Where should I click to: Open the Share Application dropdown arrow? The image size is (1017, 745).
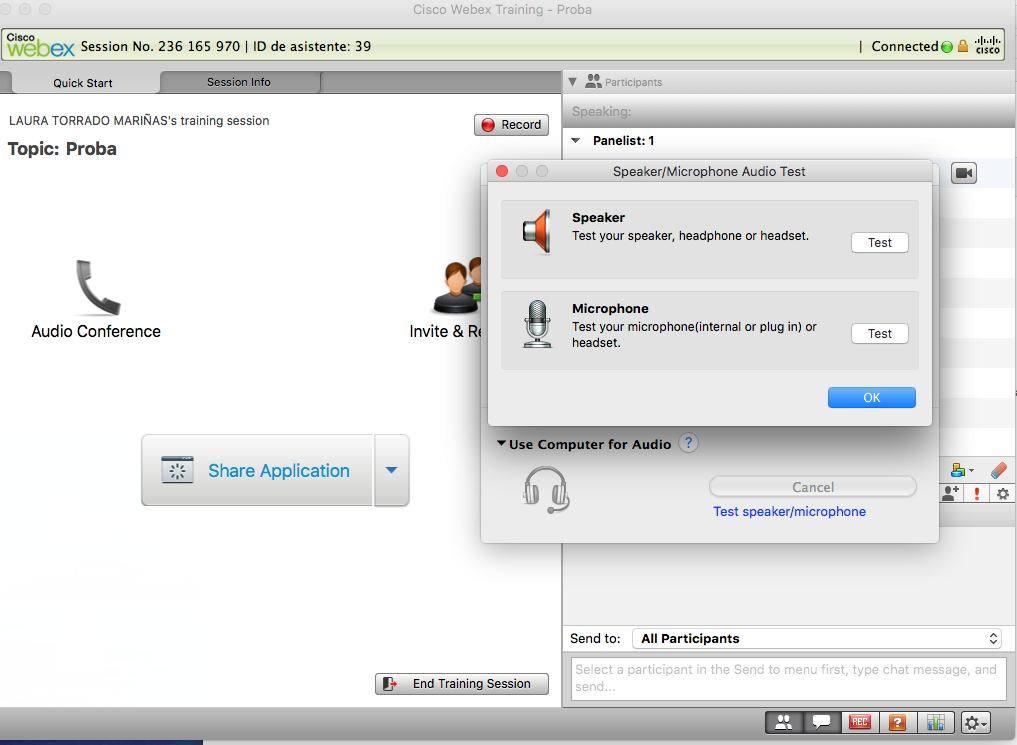(x=391, y=471)
